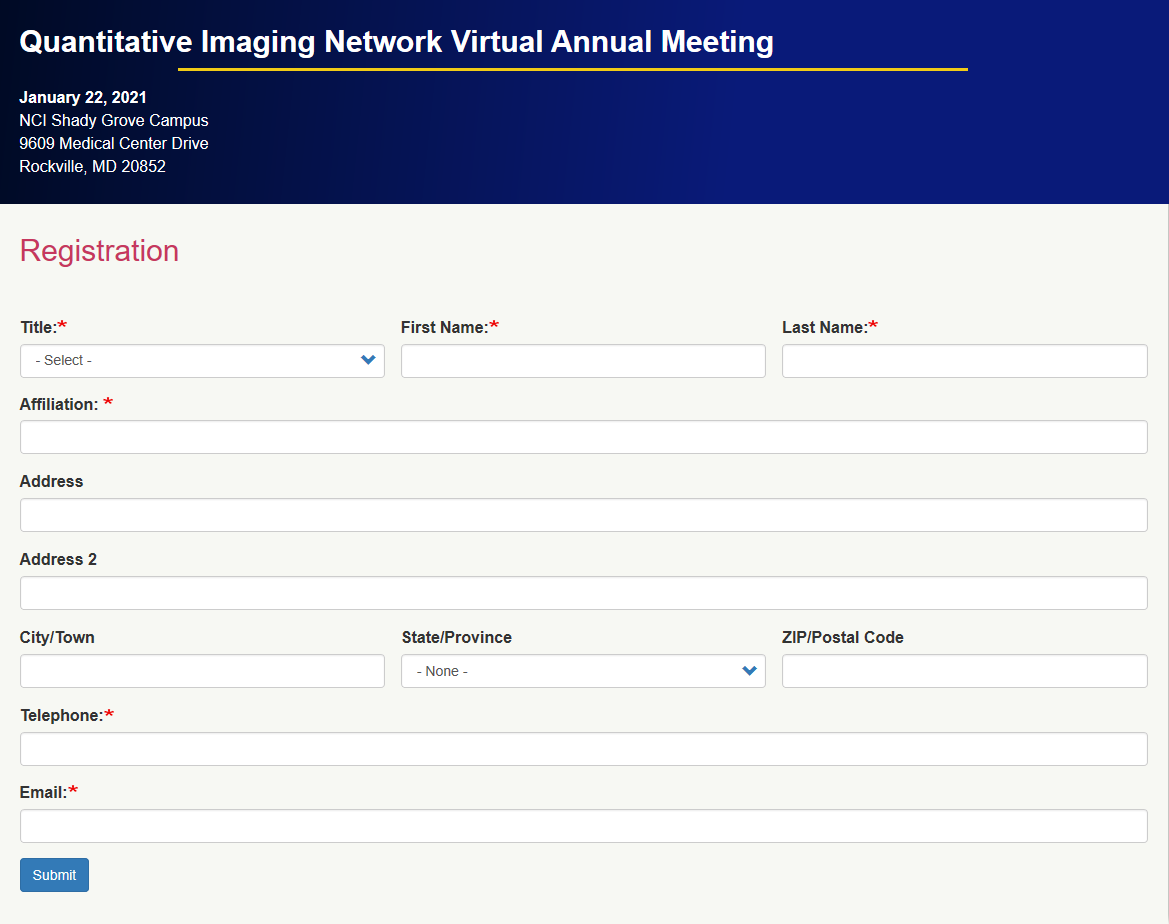Click the City/Town input field
This screenshot has height=924, width=1169.
coord(202,671)
